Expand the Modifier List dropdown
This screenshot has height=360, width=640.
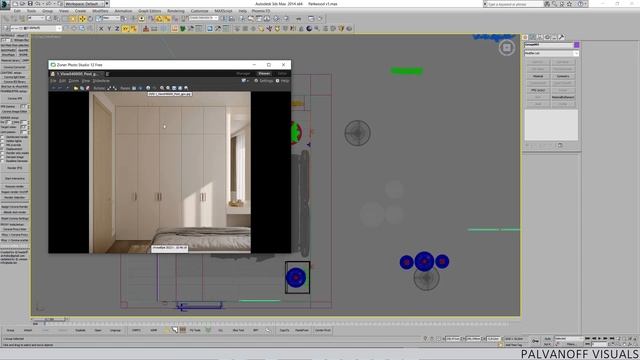click(551, 53)
